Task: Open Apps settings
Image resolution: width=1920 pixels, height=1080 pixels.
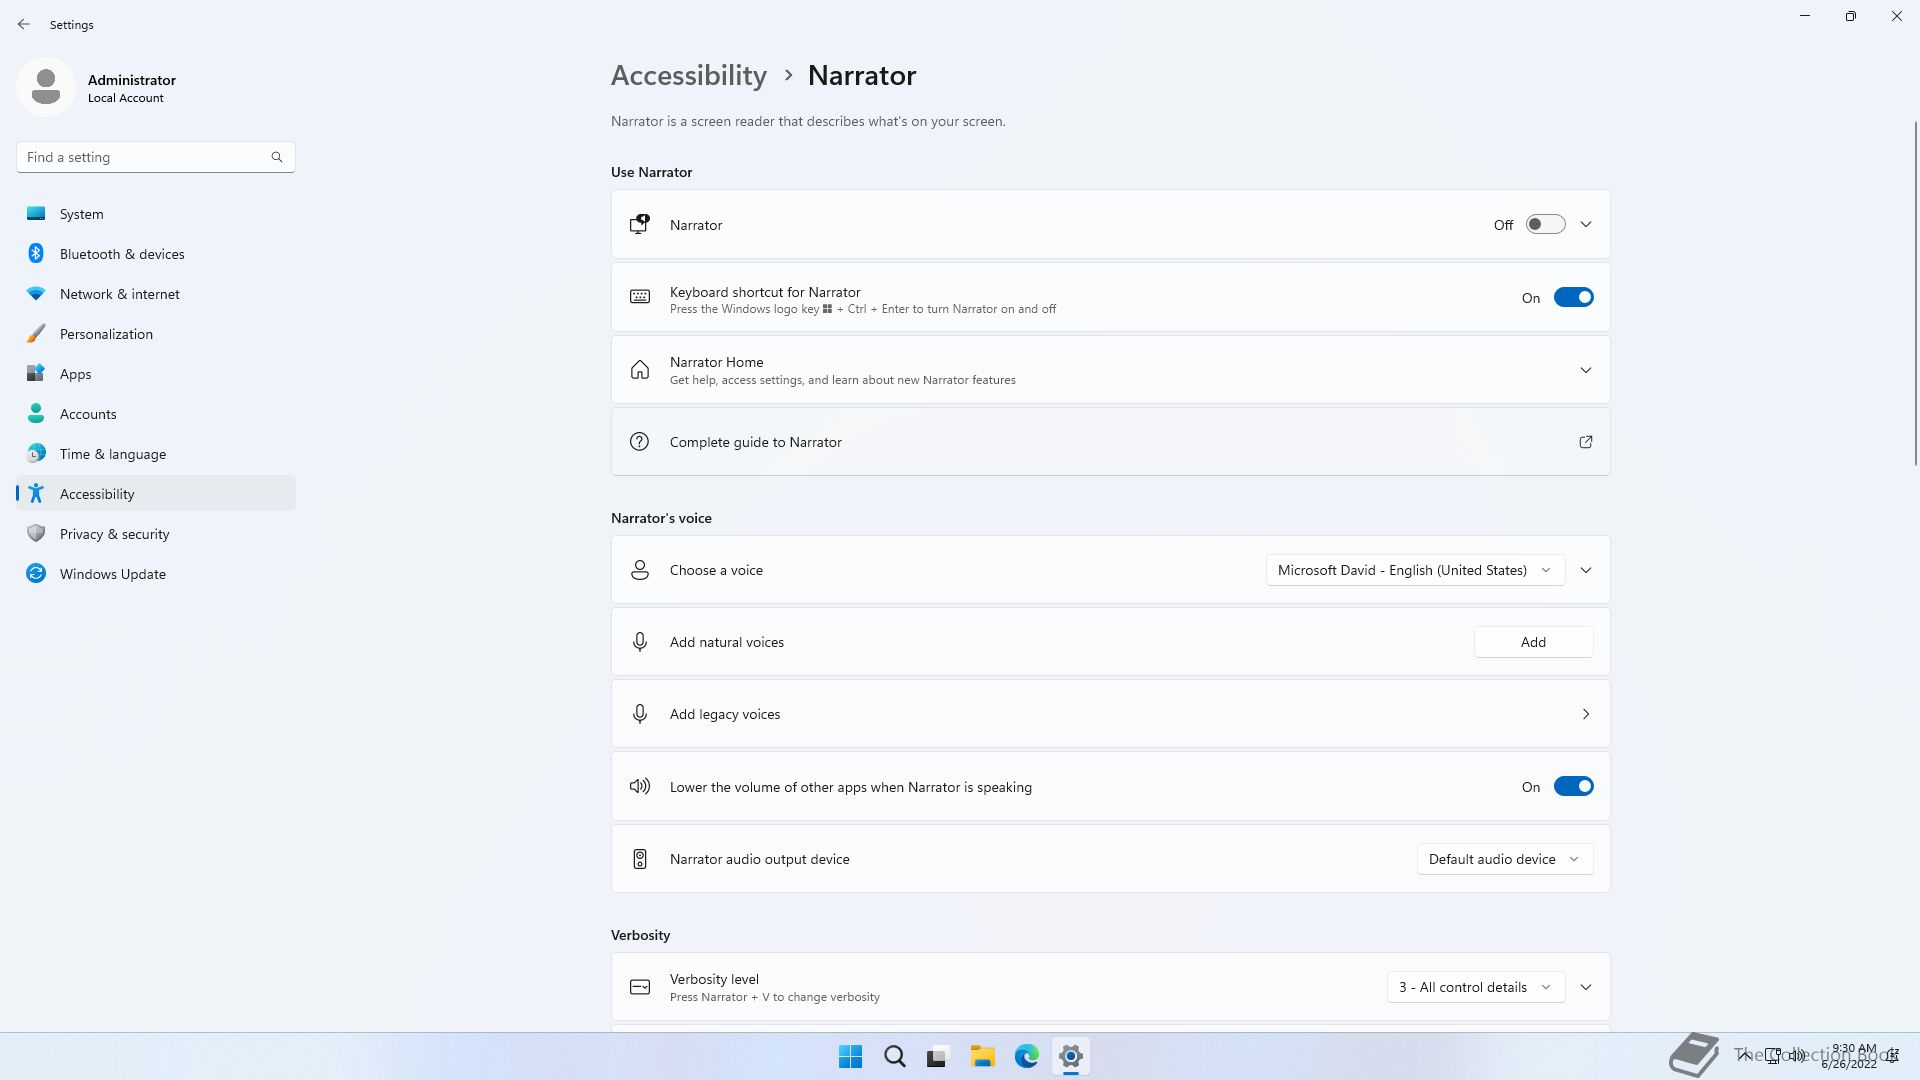Action: [156, 374]
